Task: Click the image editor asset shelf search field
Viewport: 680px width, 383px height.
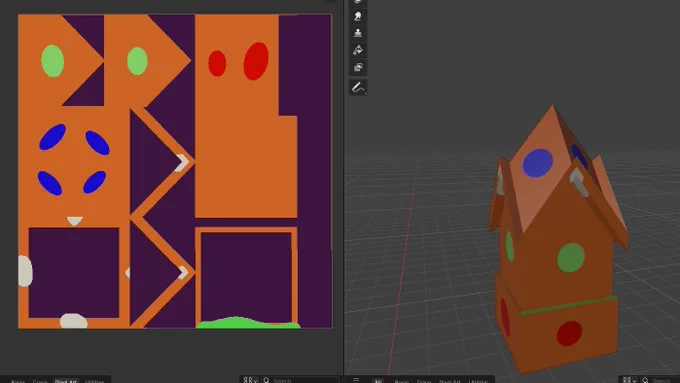Action: tap(300, 380)
